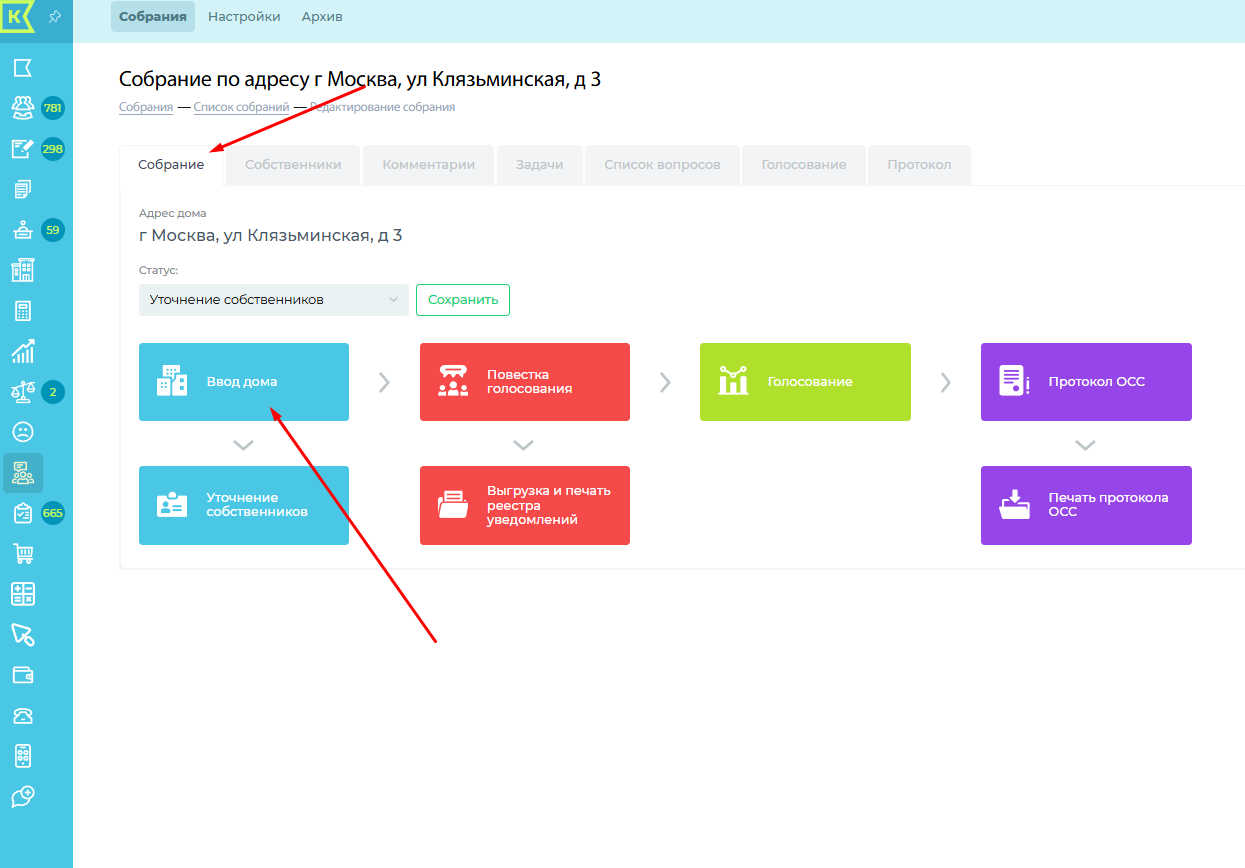Click the Печать протокола ОСС tile

pyautogui.click(x=1085, y=505)
